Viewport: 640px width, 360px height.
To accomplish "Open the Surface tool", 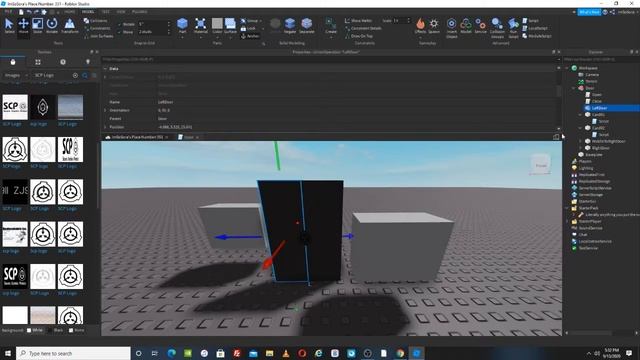I will (x=230, y=26).
